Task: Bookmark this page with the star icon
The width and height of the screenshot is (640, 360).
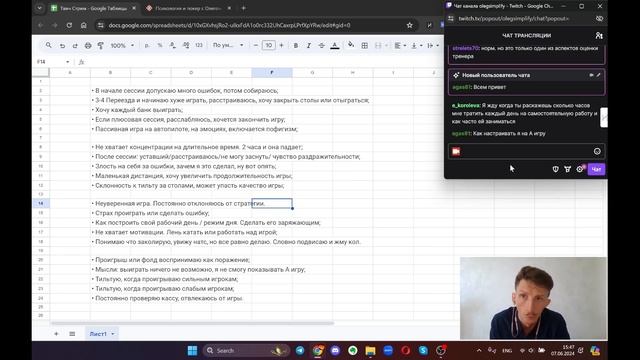Action: coord(409,25)
